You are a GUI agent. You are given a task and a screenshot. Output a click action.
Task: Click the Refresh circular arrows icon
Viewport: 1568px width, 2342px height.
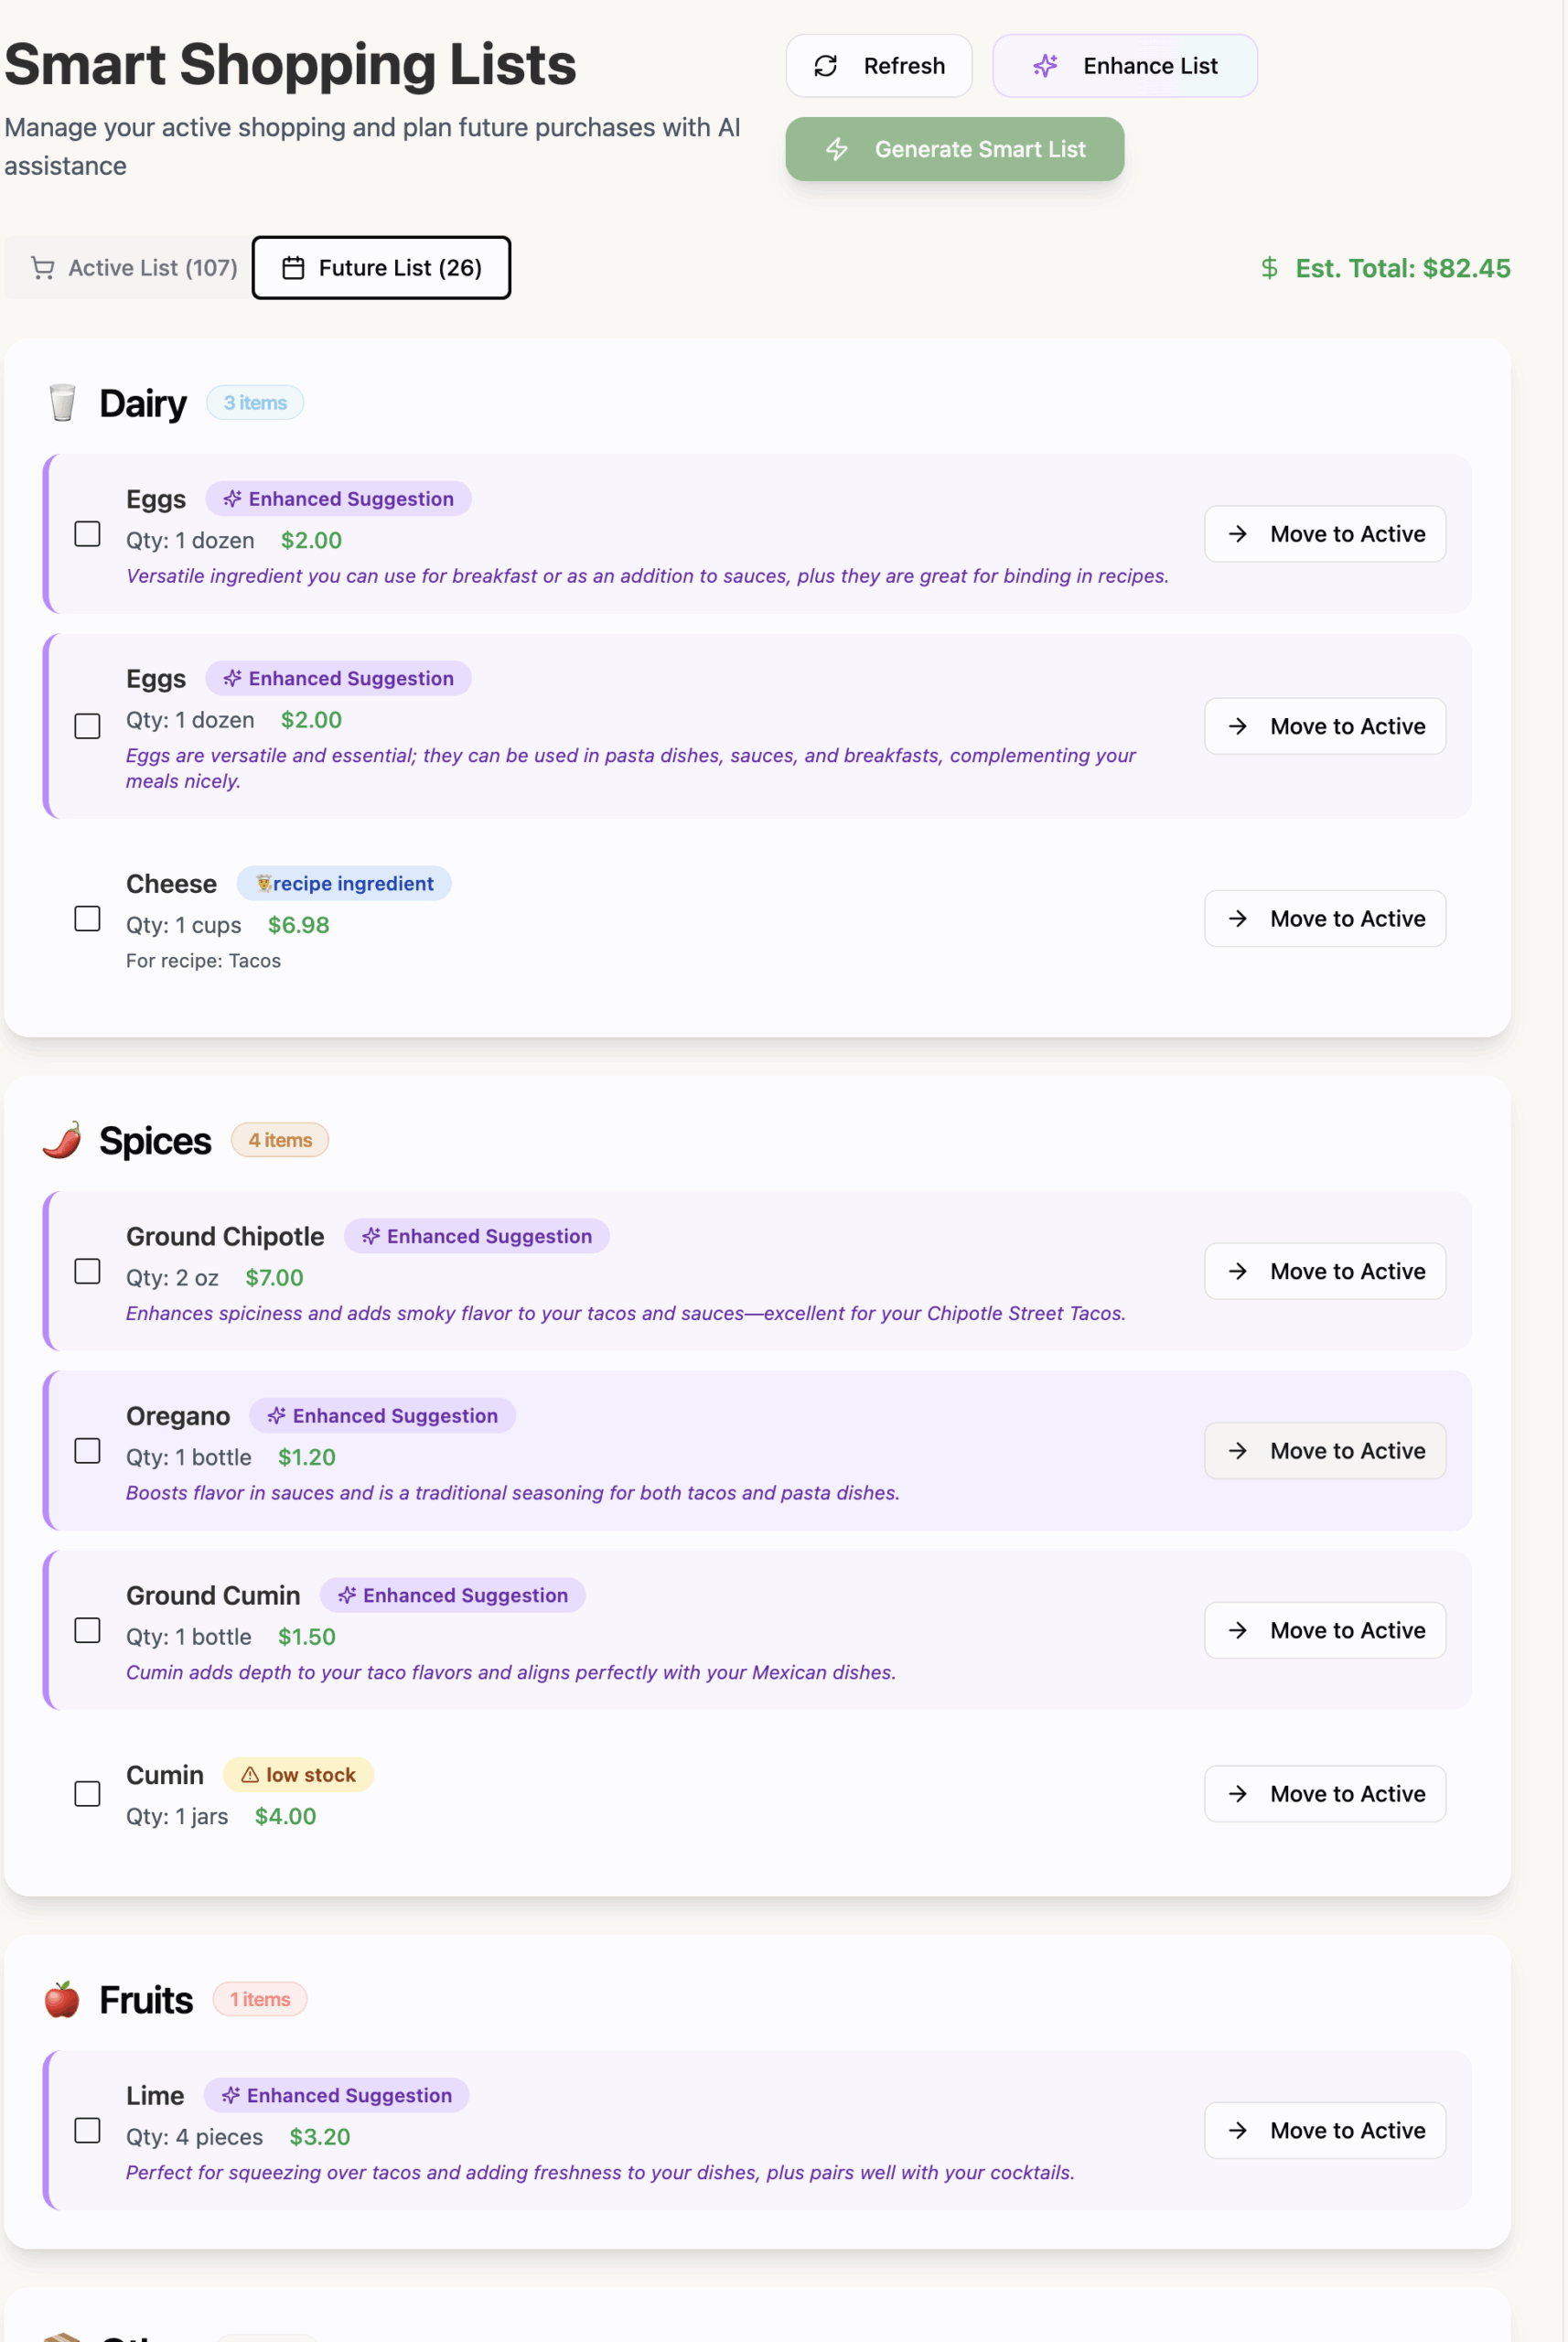pyautogui.click(x=825, y=66)
